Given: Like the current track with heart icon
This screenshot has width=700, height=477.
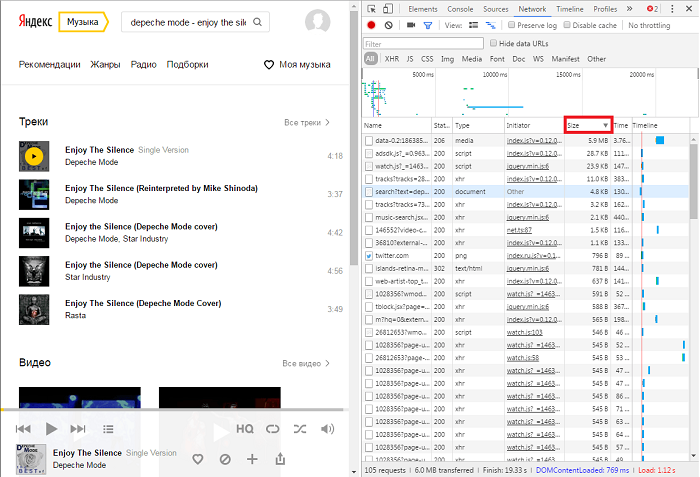Looking at the screenshot, I should pos(198,459).
